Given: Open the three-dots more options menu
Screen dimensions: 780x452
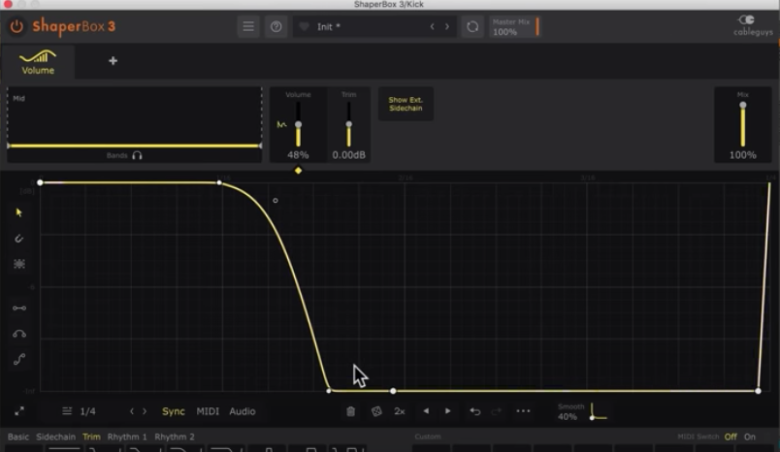Looking at the screenshot, I should (x=523, y=411).
